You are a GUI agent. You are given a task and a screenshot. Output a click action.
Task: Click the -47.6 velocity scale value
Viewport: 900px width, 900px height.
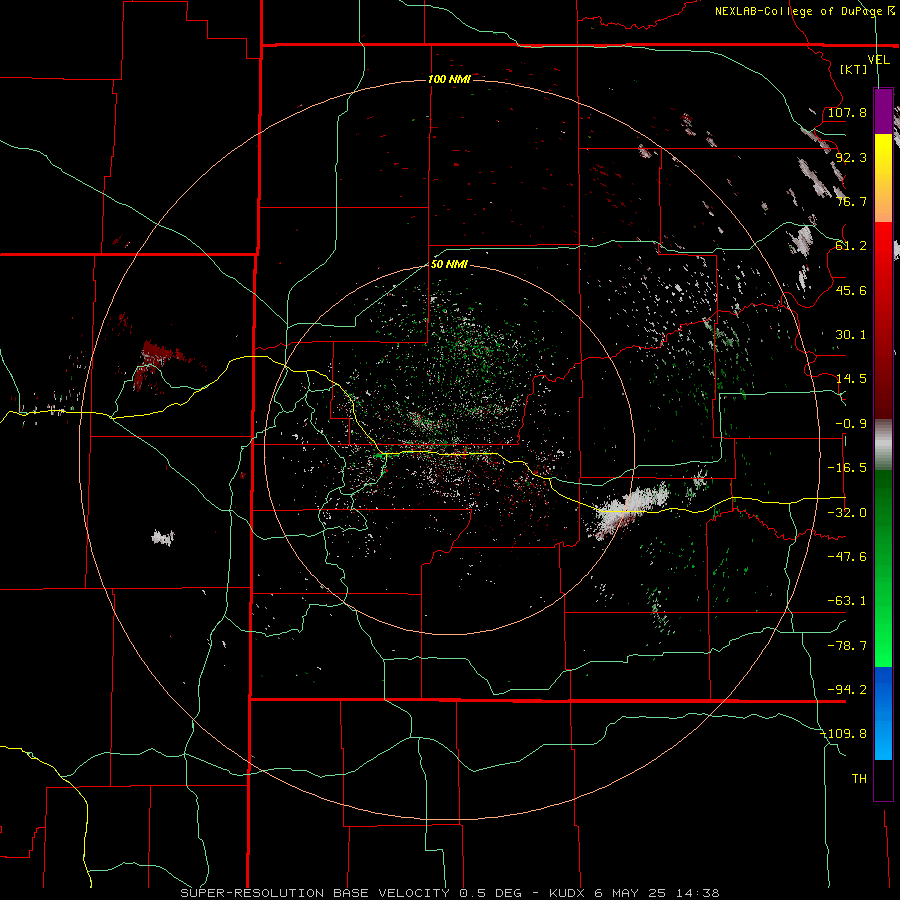847,557
